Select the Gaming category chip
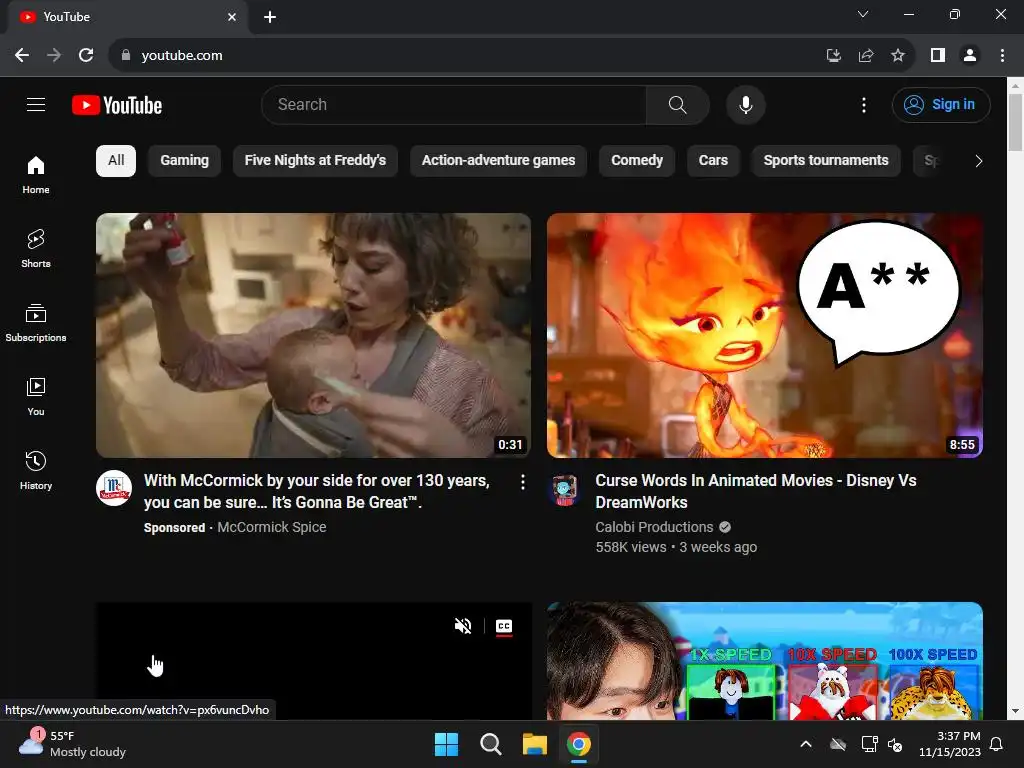Viewport: 1024px width, 768px height. (184, 161)
